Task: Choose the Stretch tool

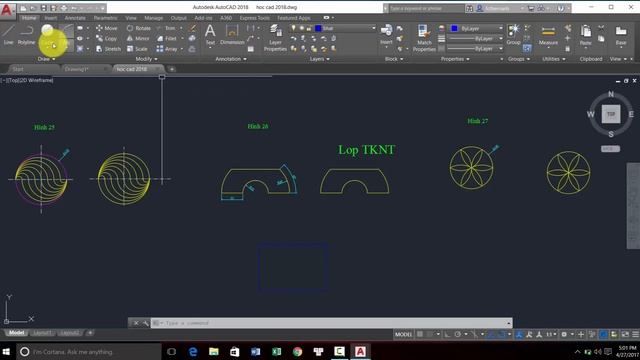Action: point(108,49)
